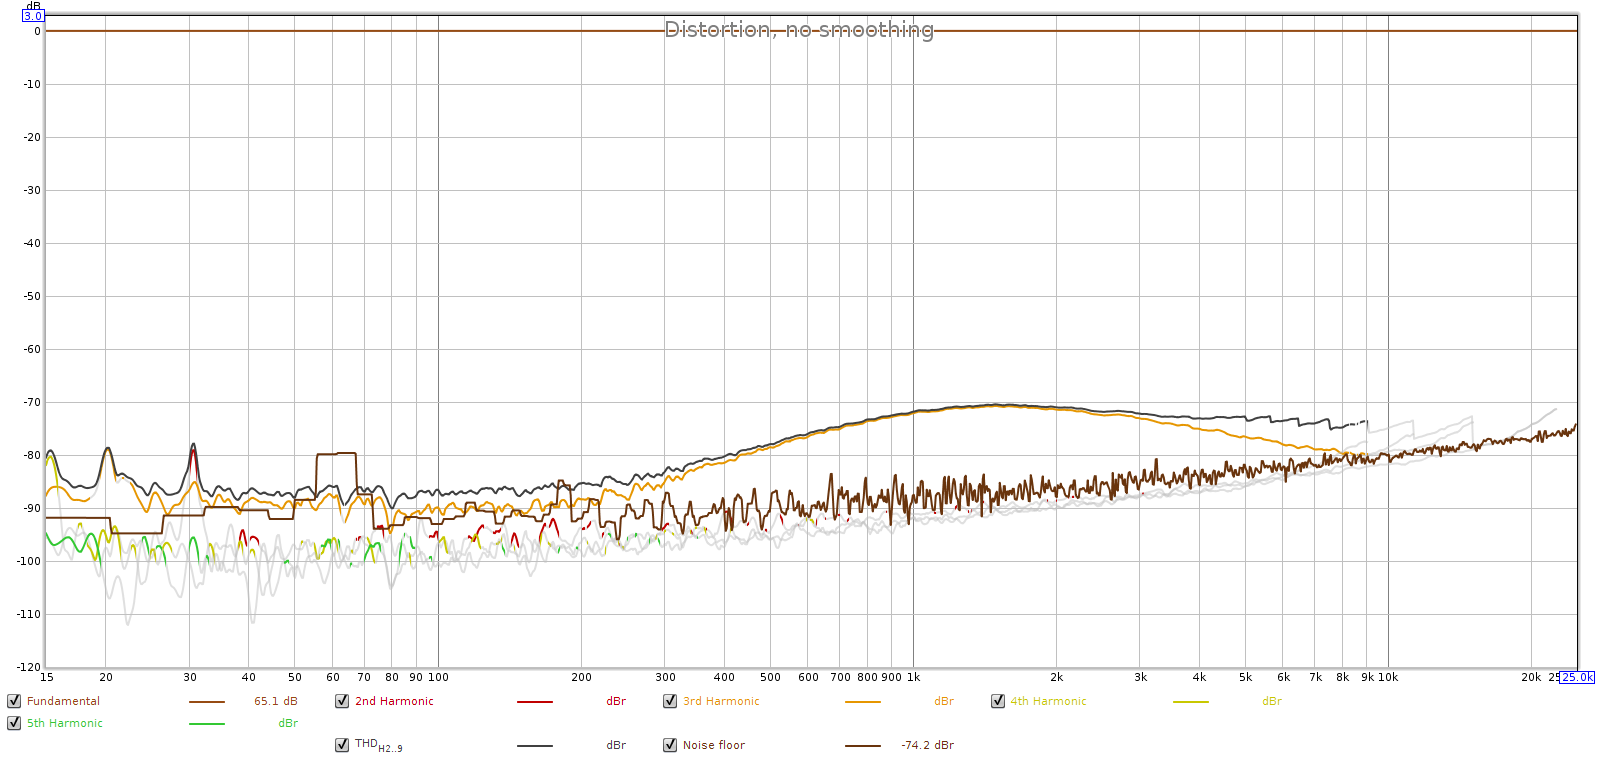Click the Noise floor value -74.2 dBr
The height and width of the screenshot is (759, 1600).
928,745
